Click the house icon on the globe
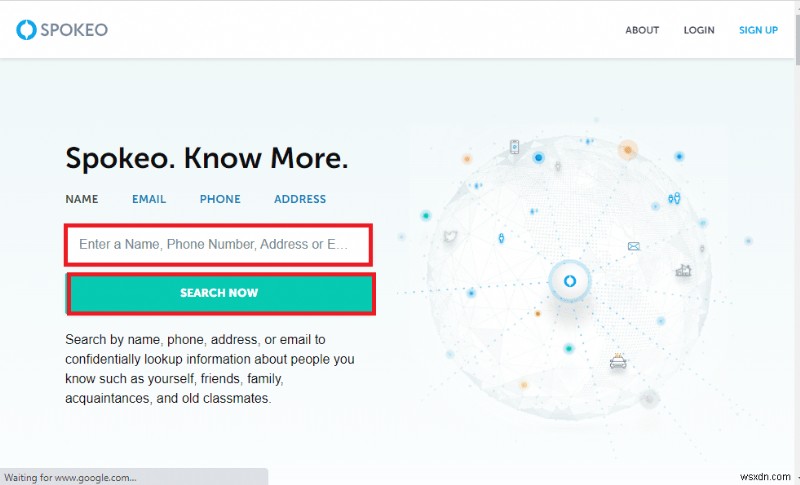Screen dimensions: 800x485 point(684,270)
